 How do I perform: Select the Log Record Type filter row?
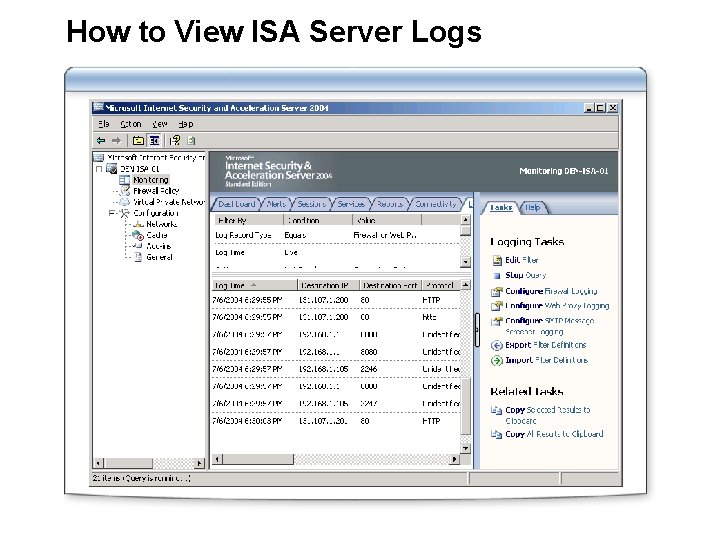coord(336,235)
